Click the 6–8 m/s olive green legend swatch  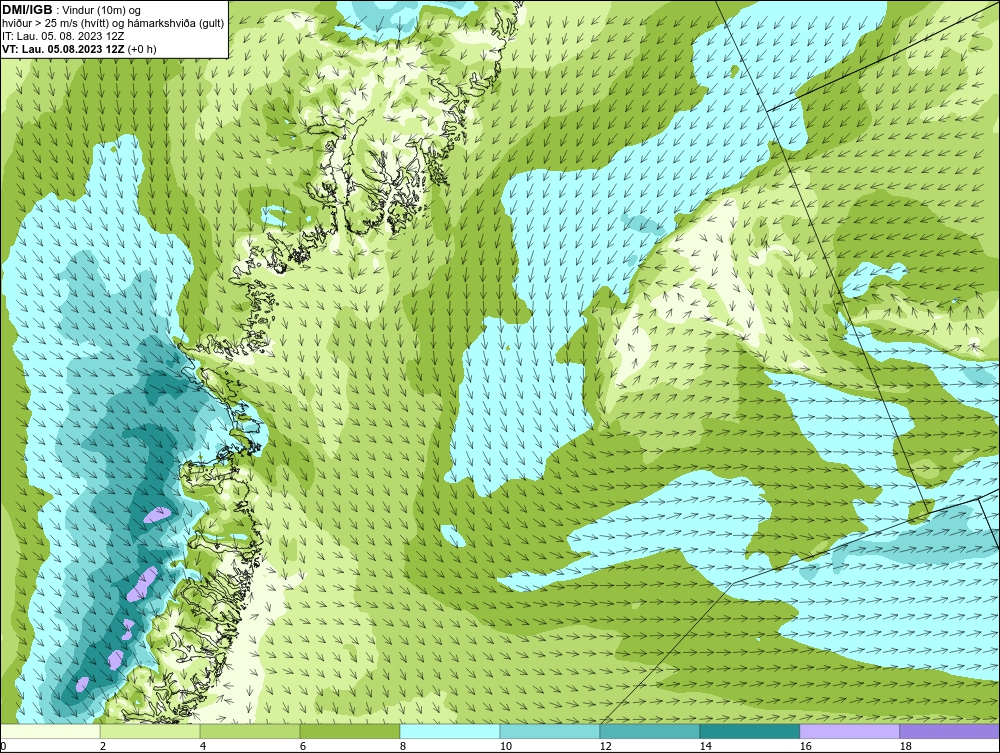(x=350, y=731)
